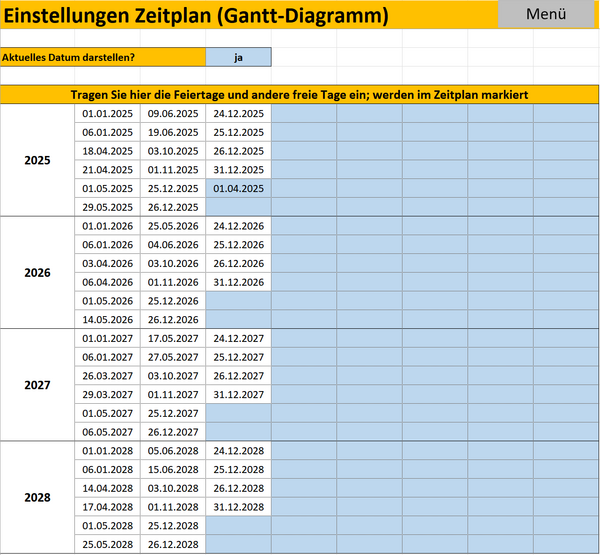Click the date 21.04.2025
Screen dimensions: 600x555
point(108,170)
